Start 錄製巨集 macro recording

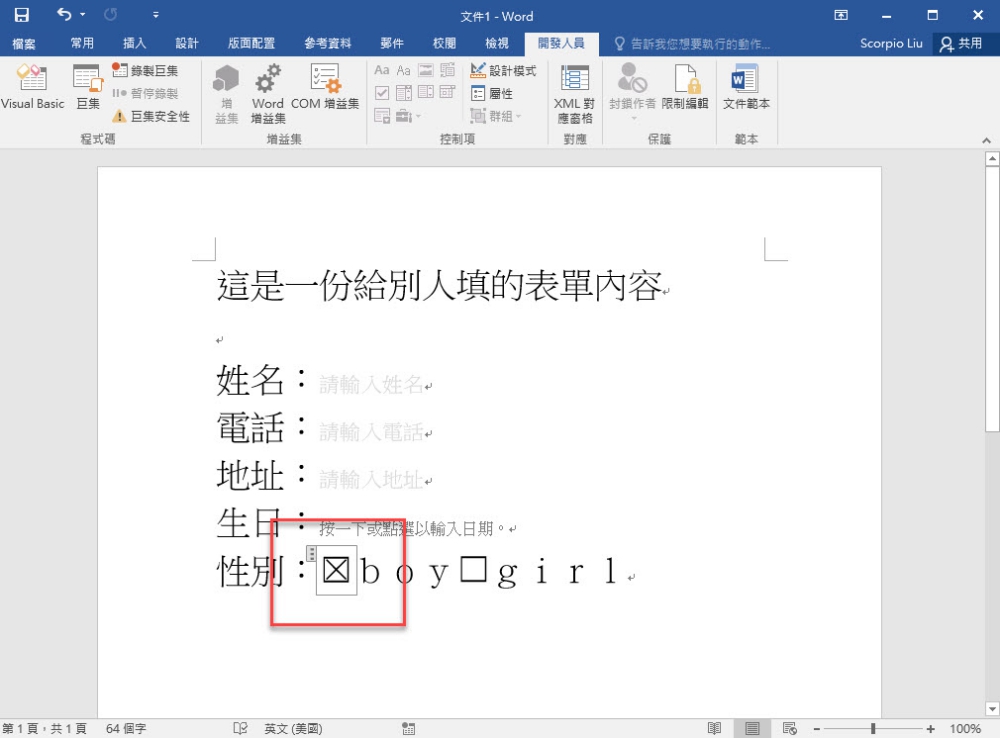click(x=145, y=70)
